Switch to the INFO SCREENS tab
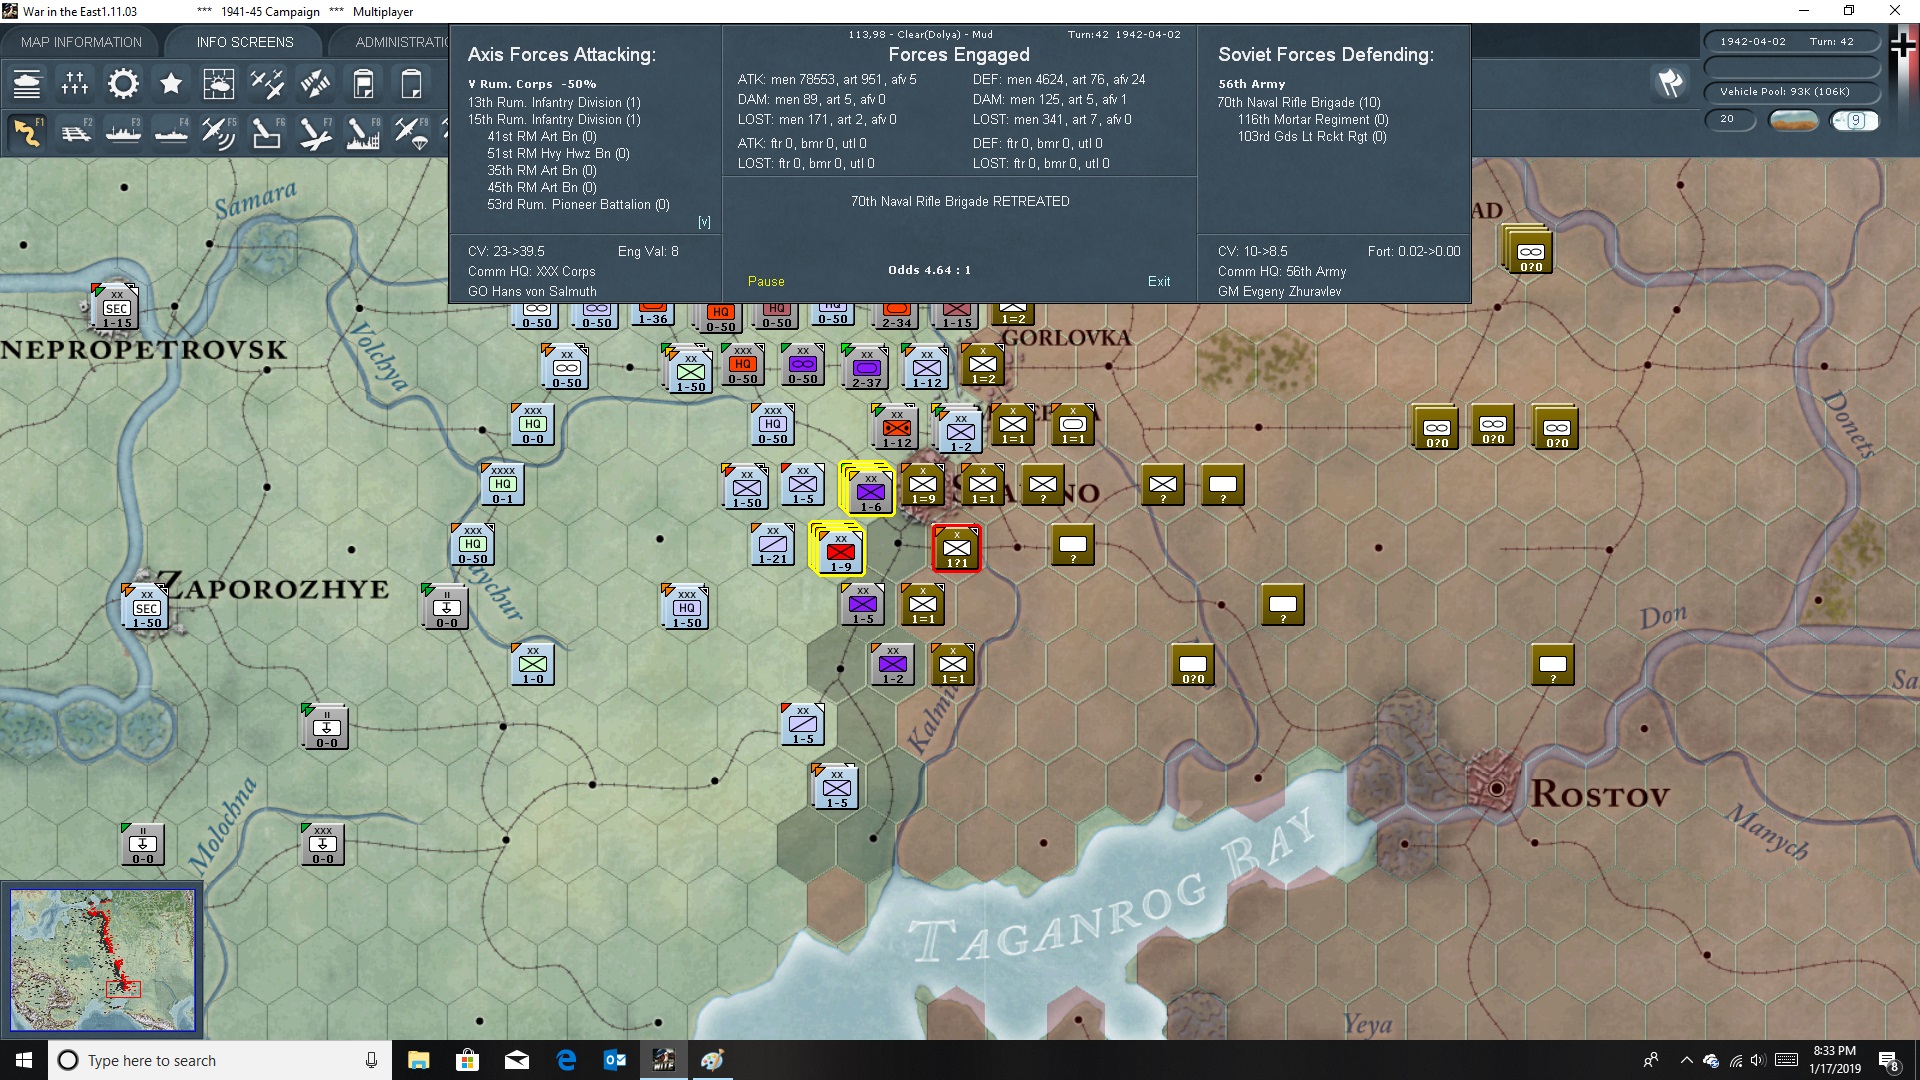 coord(243,41)
